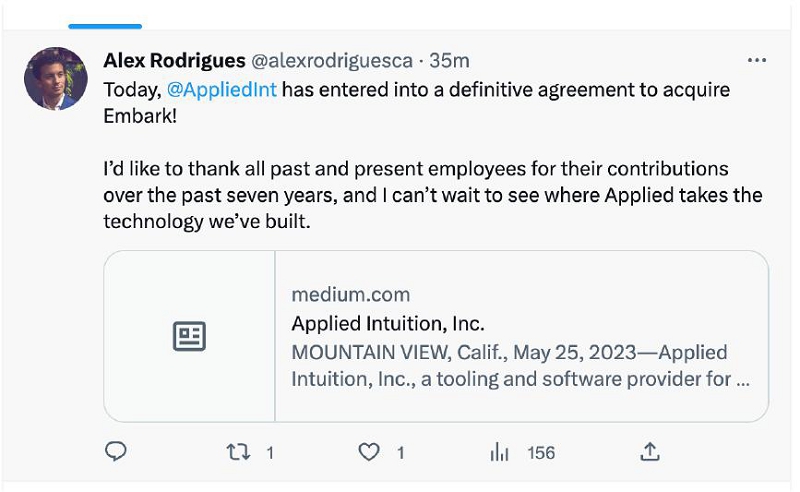Open tweet analytics bar chart icon
Viewport: 800px width, 492px height.
[x=500, y=452]
